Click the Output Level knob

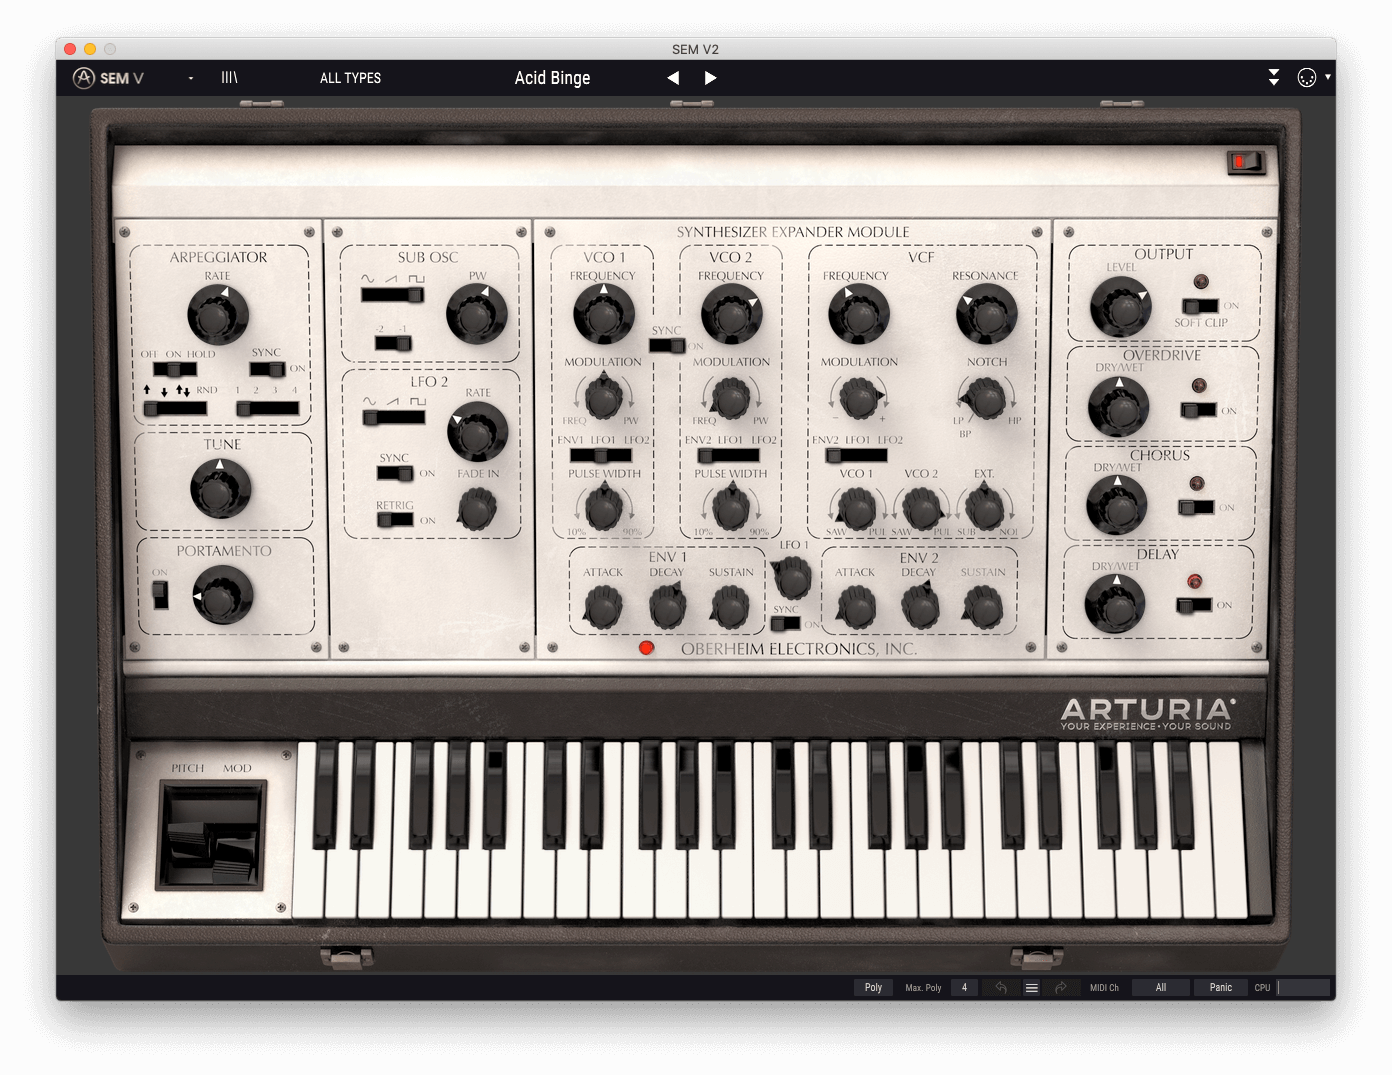point(1120,306)
